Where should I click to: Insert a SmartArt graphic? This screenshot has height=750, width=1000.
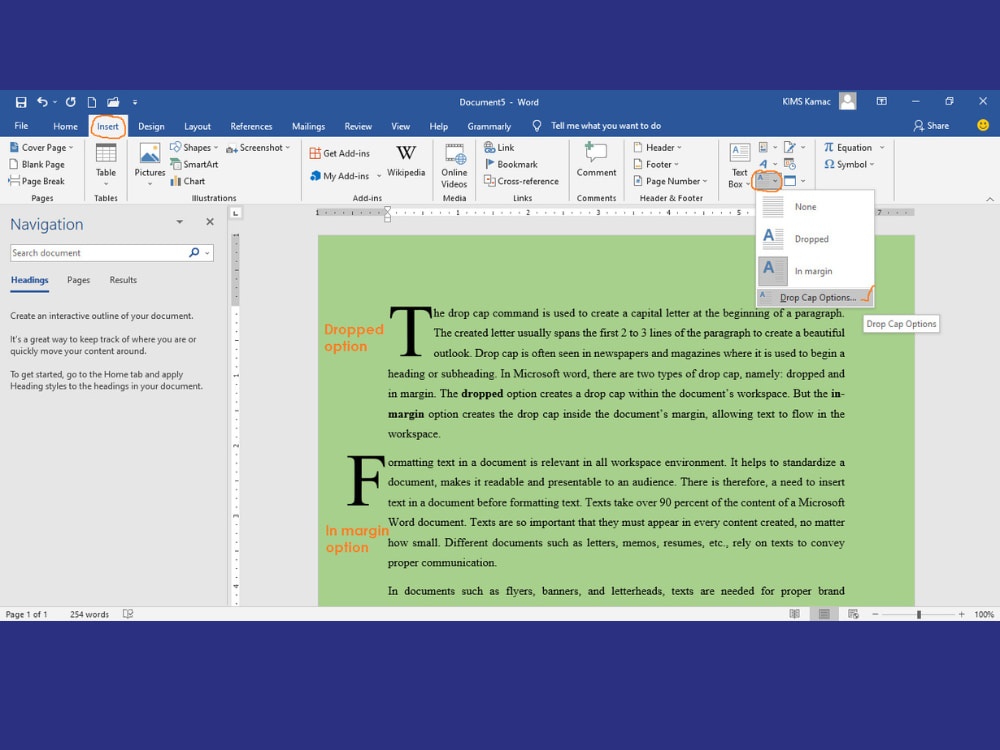[194, 165]
